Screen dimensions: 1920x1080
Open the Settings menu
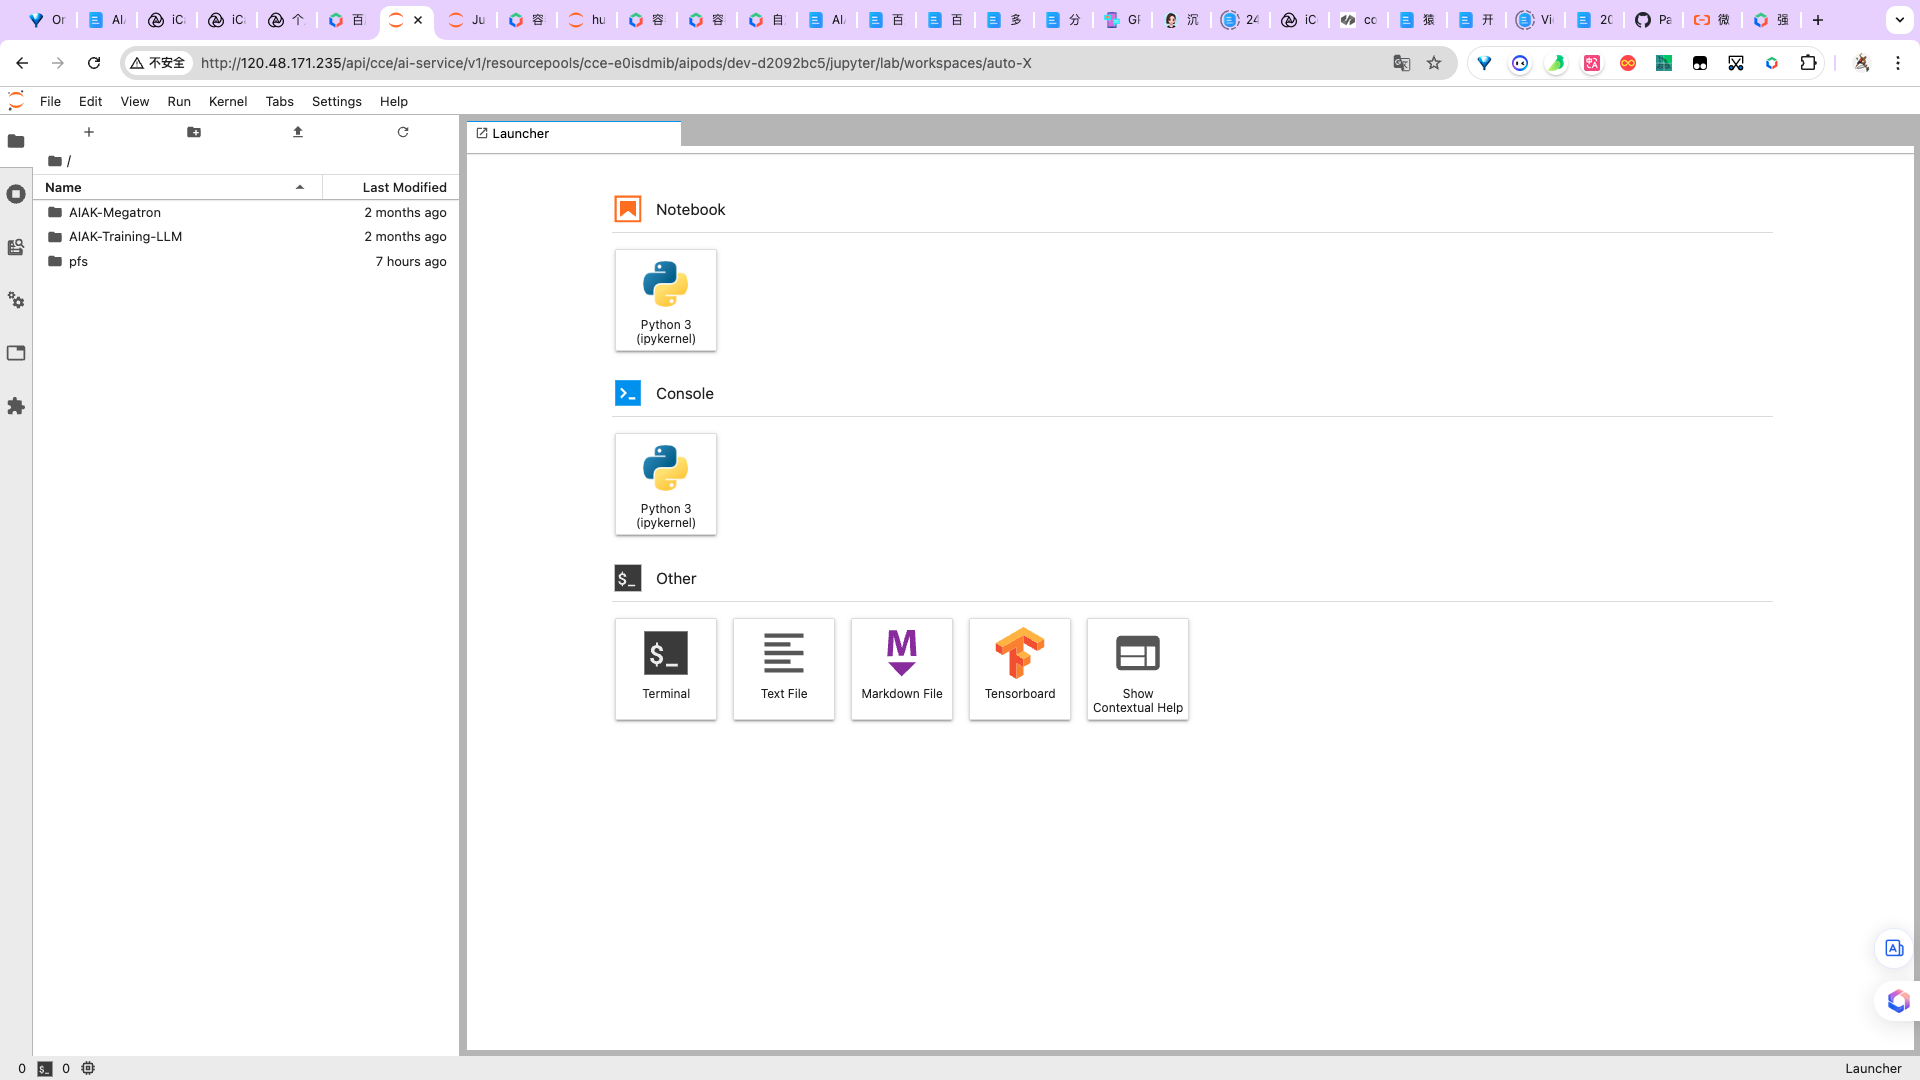[x=336, y=101]
